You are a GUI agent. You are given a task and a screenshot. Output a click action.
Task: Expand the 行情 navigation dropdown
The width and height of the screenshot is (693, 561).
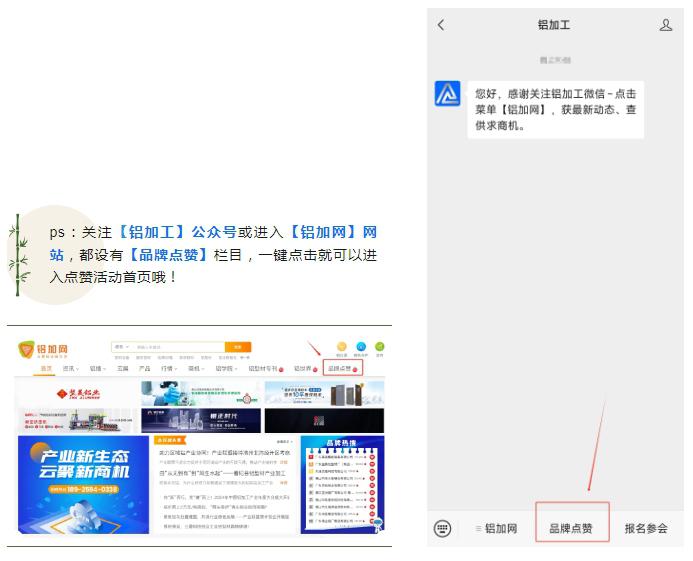169,368
